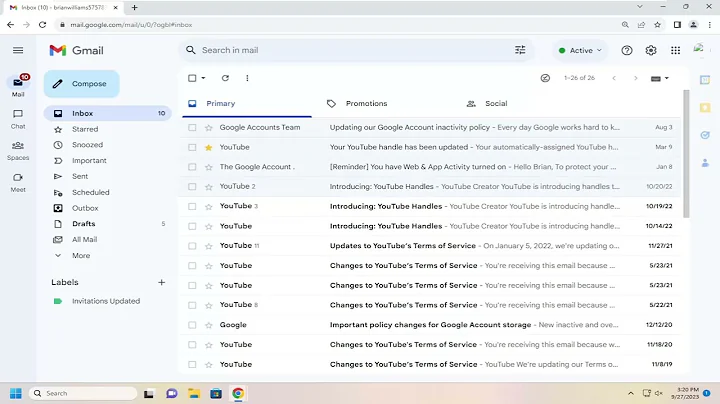This screenshot has height=404, width=720.
Task: Click the offline sync status icon
Action: (x=545, y=78)
